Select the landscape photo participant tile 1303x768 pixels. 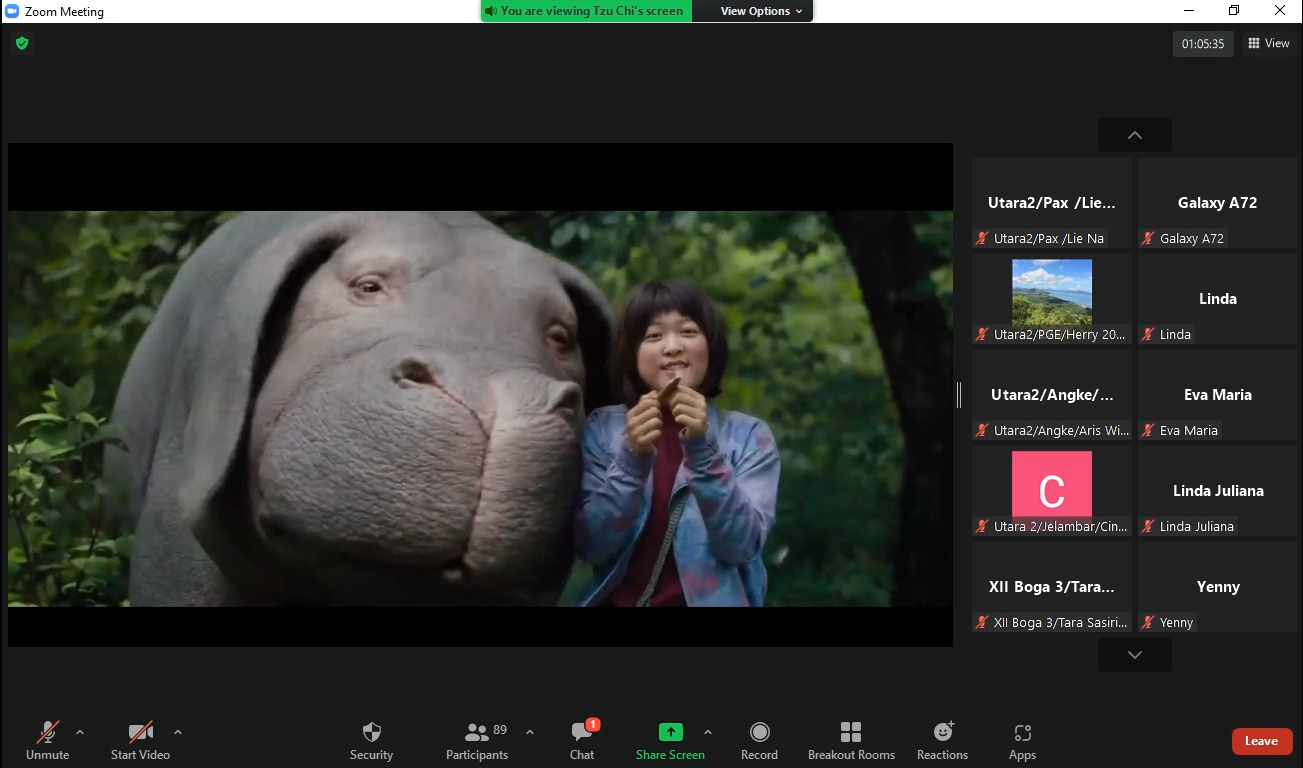click(x=1052, y=299)
